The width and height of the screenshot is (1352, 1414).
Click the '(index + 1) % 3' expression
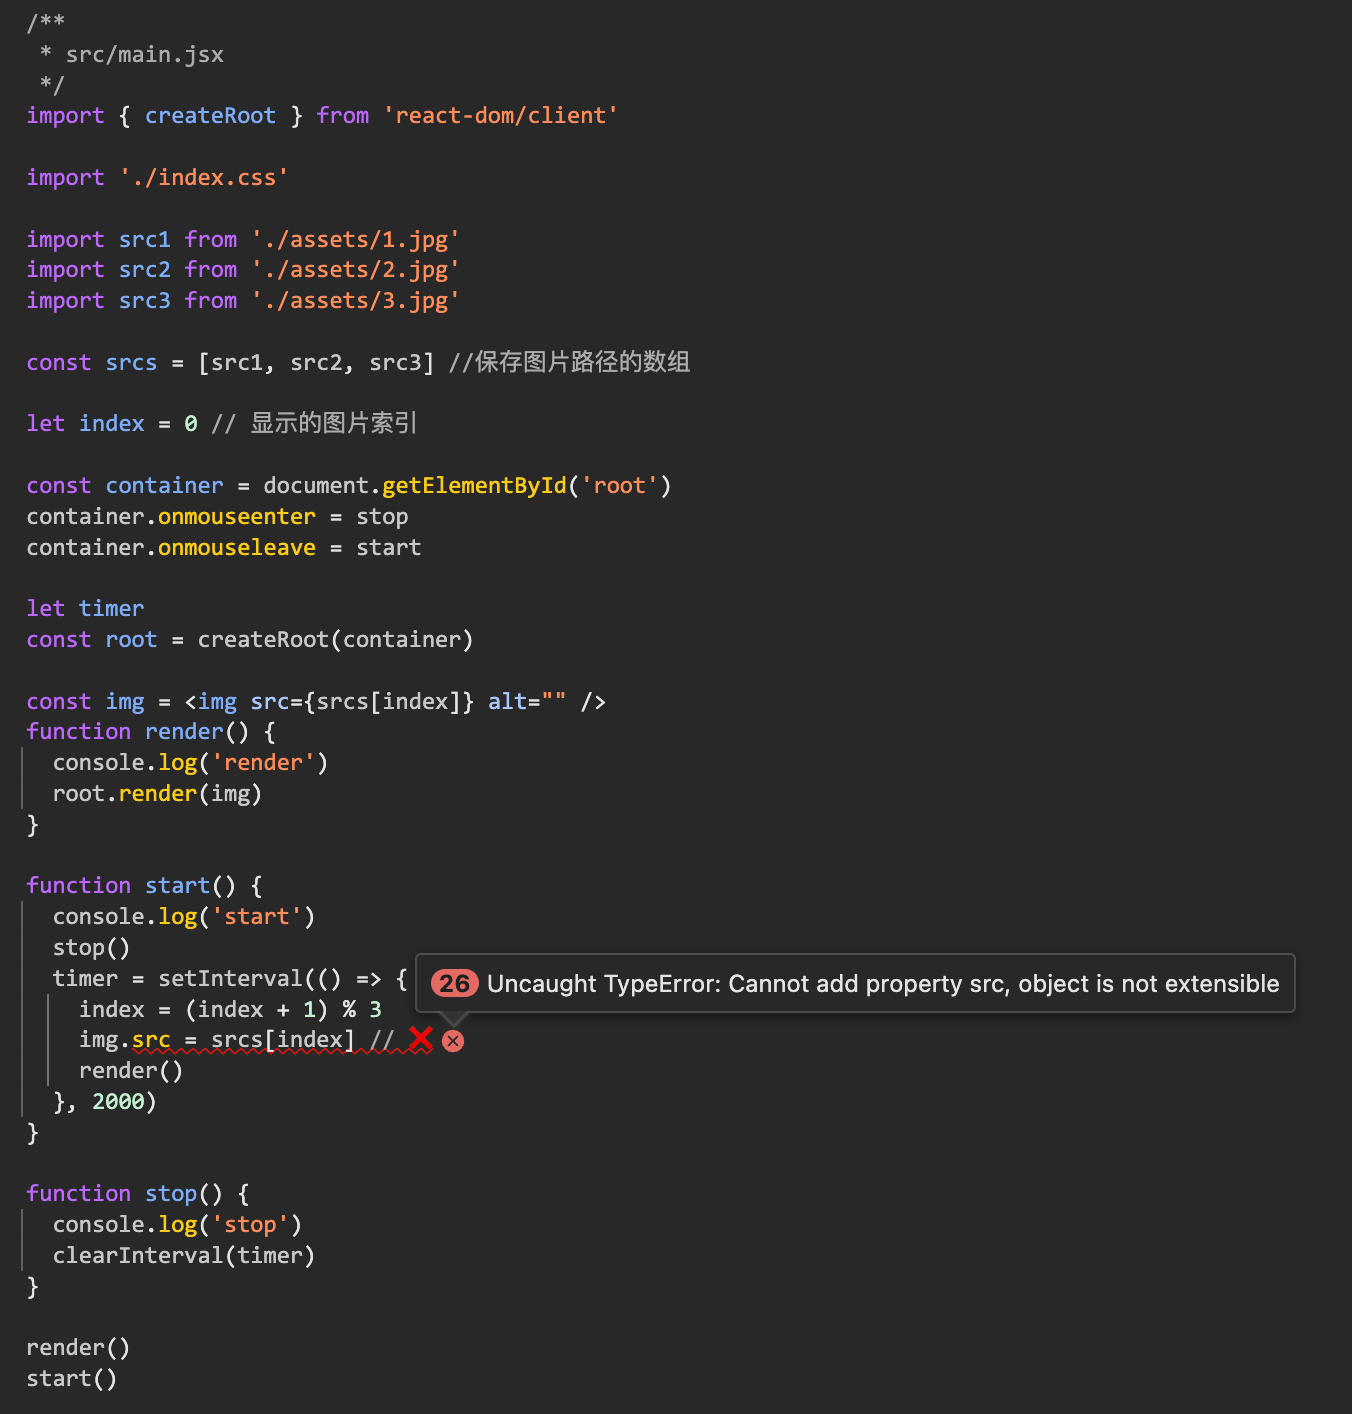coord(283,1010)
